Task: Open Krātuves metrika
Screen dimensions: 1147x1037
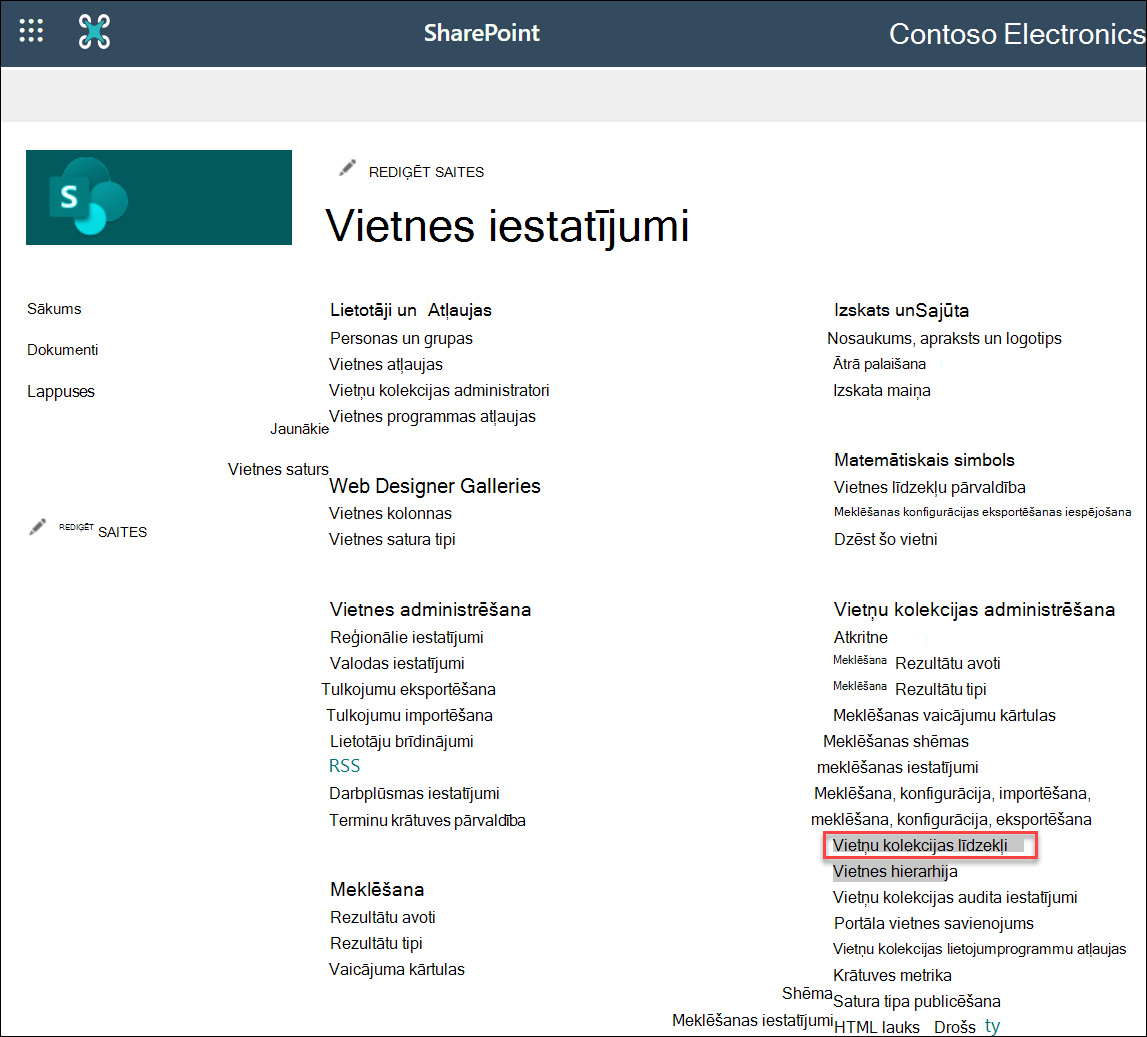Action: (x=892, y=975)
